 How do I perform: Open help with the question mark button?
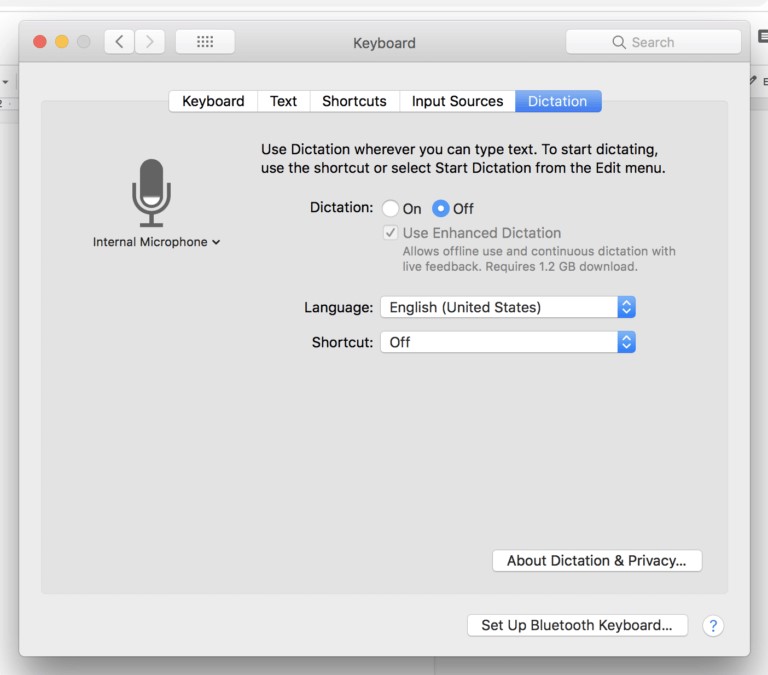click(713, 626)
